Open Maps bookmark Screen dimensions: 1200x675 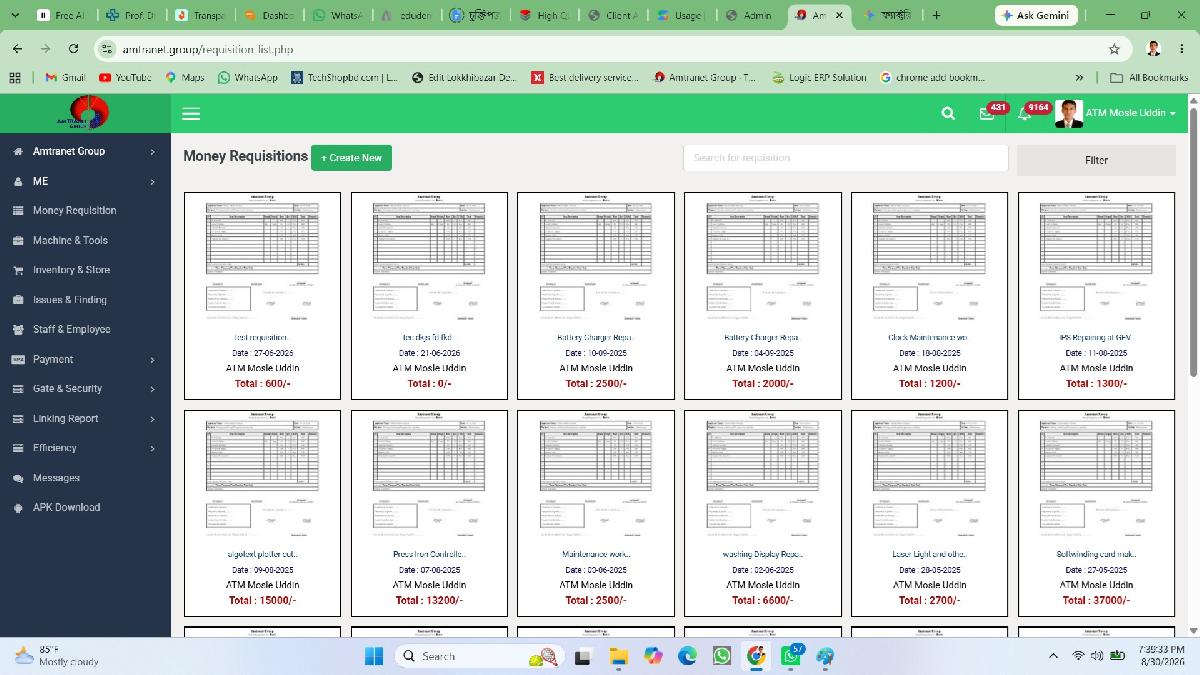184,77
